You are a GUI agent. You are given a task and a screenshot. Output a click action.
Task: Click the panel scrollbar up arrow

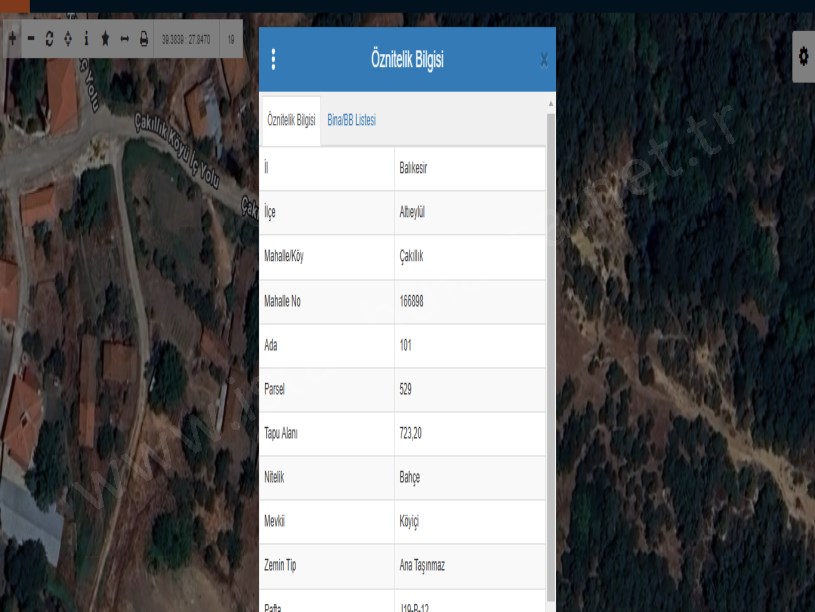click(x=550, y=104)
